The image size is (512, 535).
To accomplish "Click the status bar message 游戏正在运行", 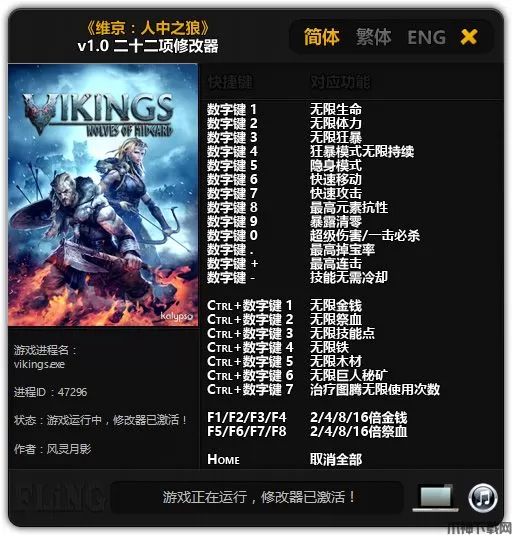I will point(257,497).
